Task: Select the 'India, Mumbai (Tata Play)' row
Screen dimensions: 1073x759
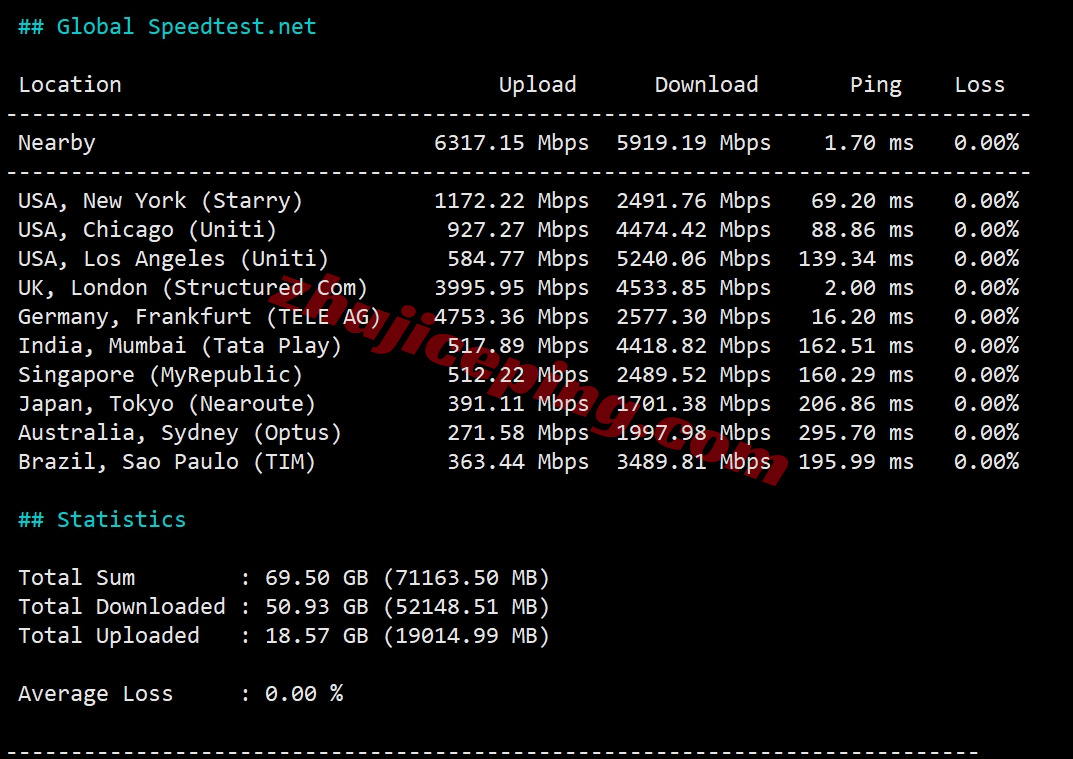Action: (x=180, y=345)
